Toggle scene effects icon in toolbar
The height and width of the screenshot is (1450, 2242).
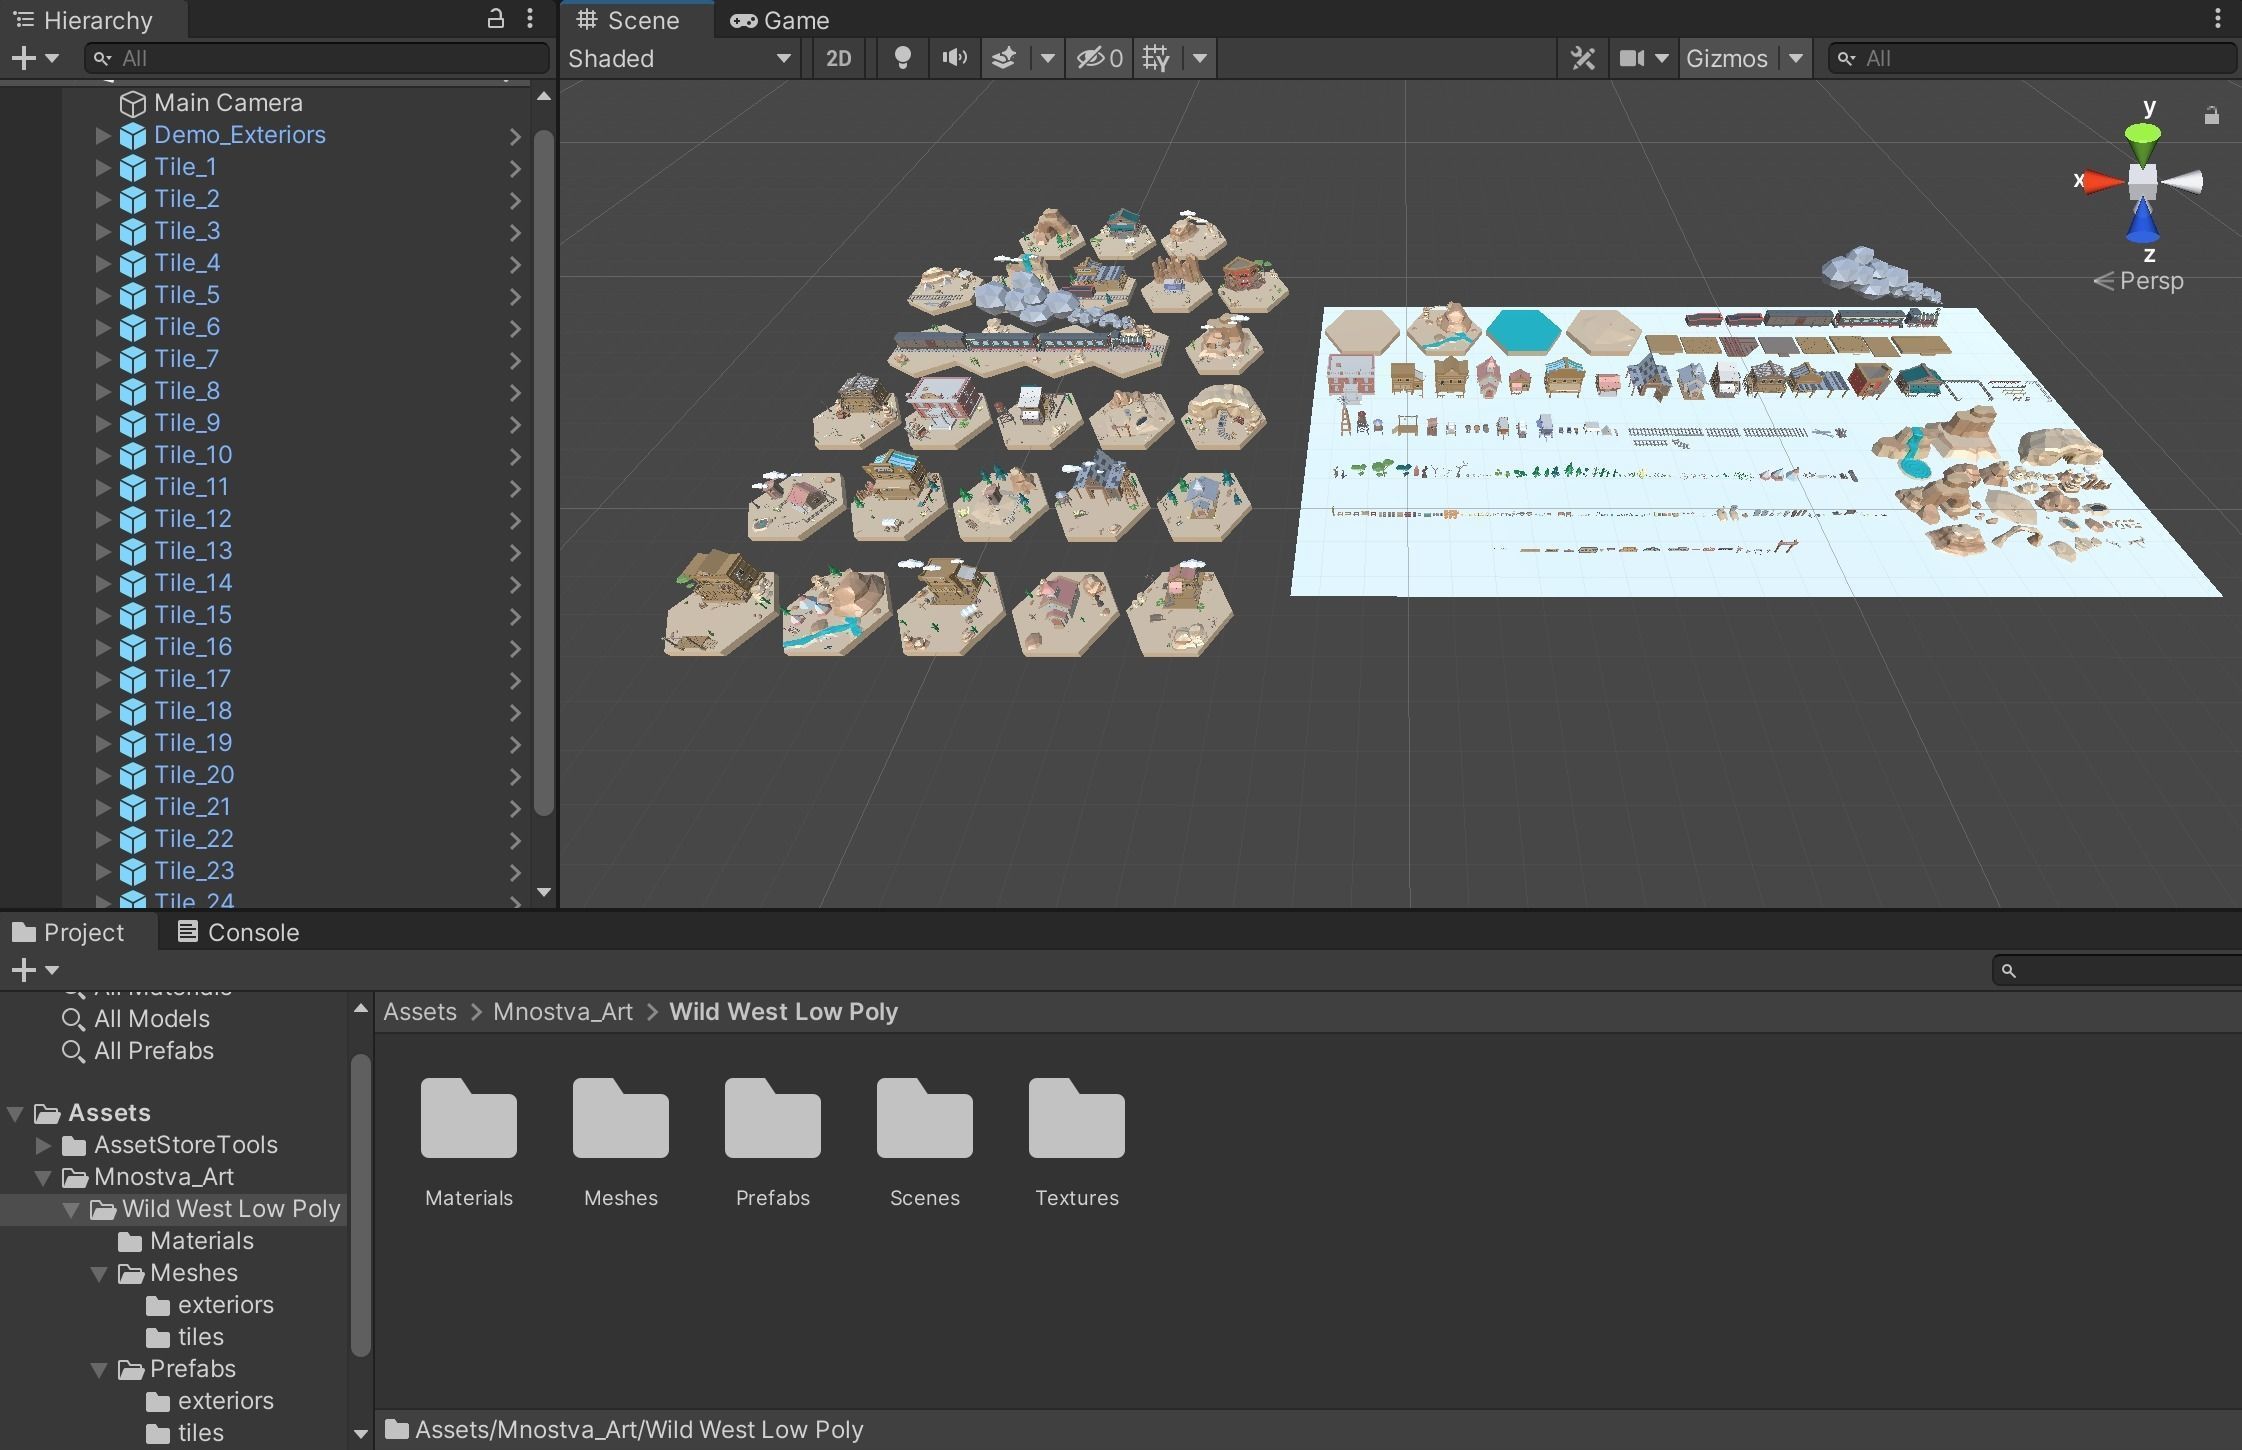tap(1004, 58)
